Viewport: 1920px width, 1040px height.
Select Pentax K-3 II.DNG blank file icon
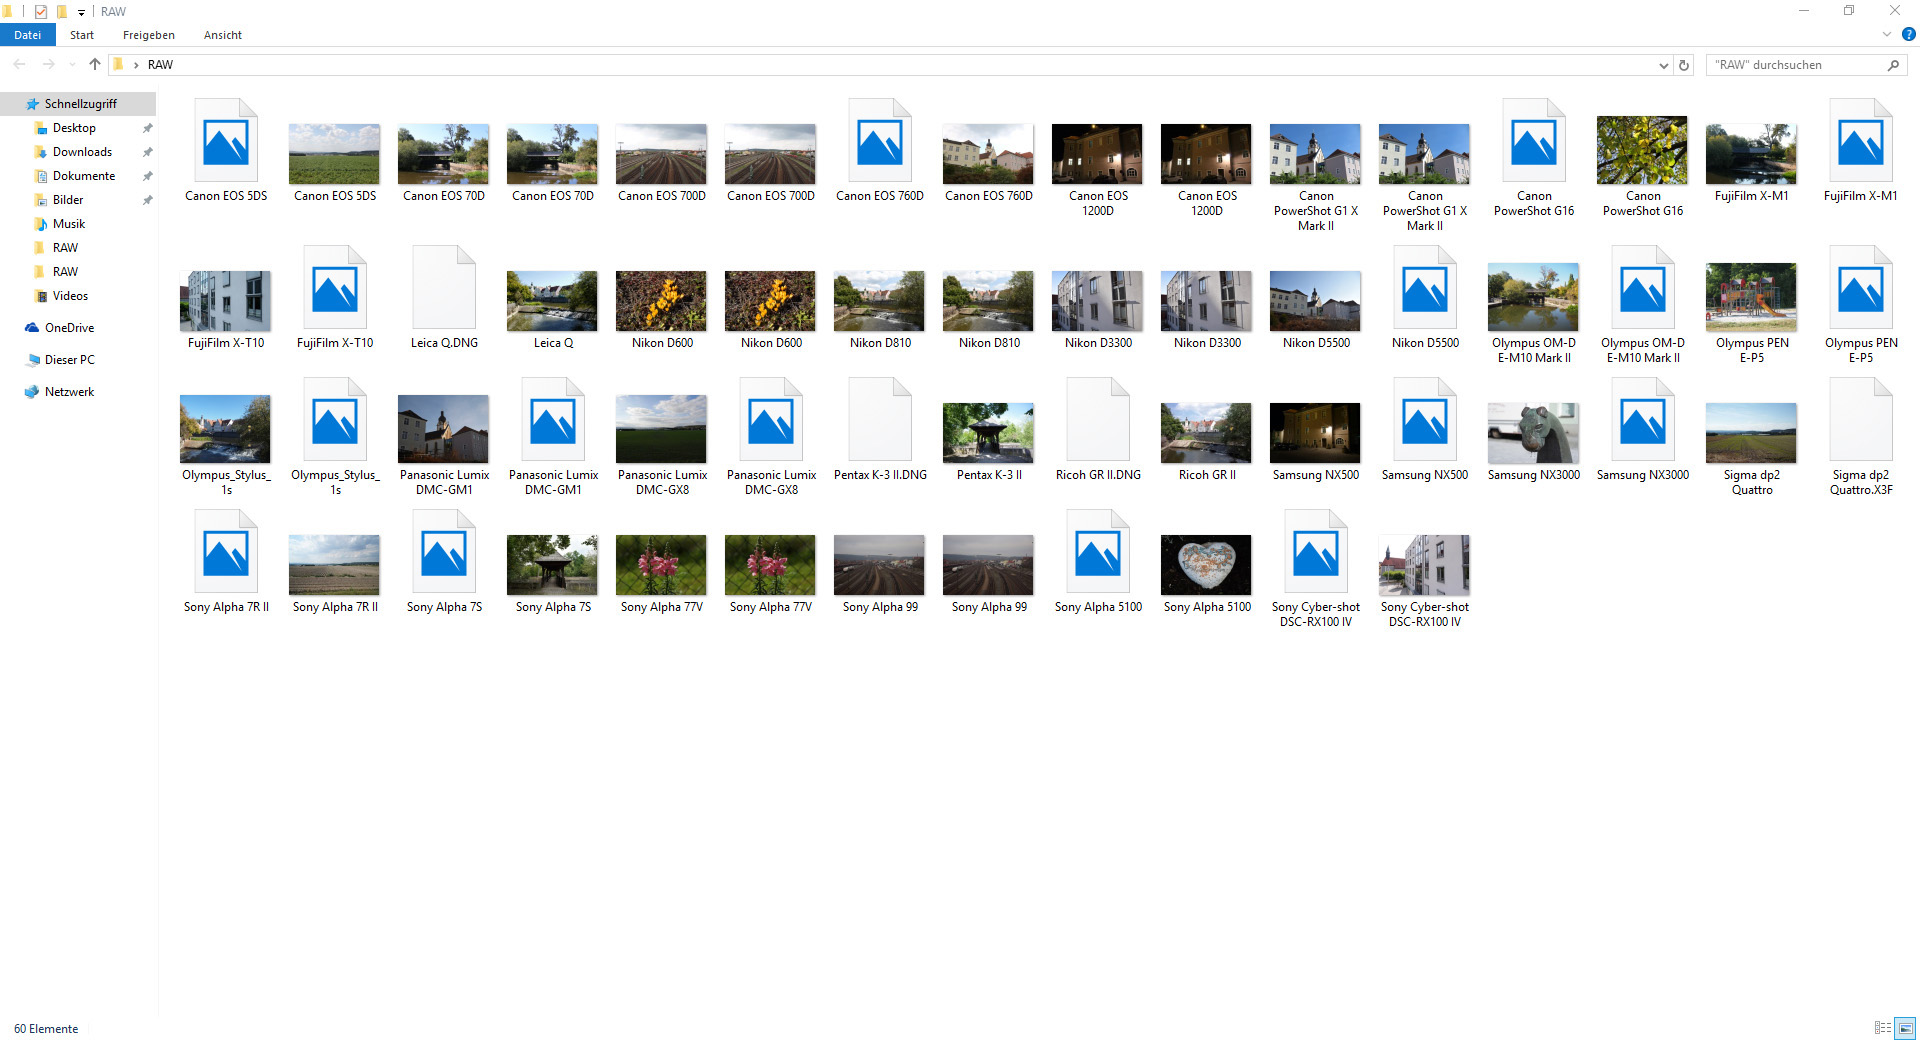click(880, 420)
